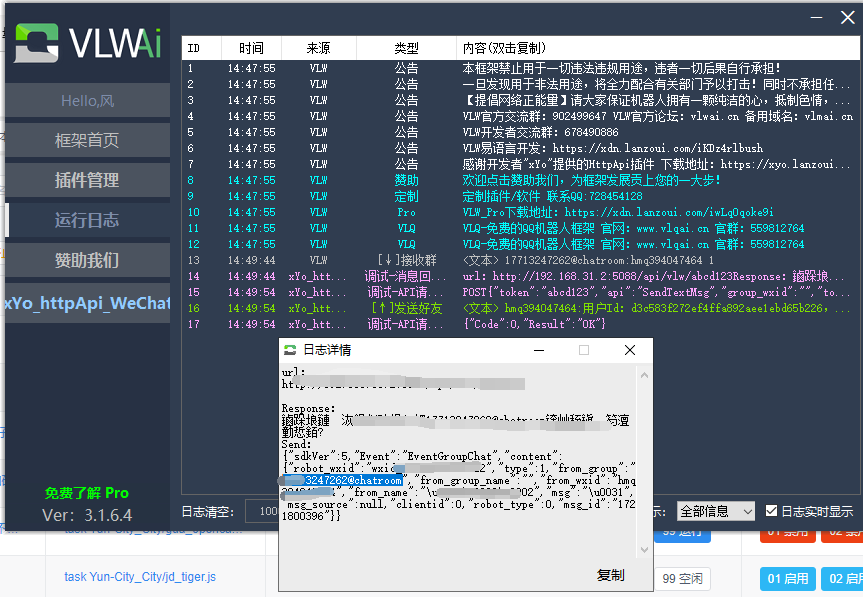Select log row 1 about 违法违规用途
This screenshot has width=863, height=597.
point(520,68)
